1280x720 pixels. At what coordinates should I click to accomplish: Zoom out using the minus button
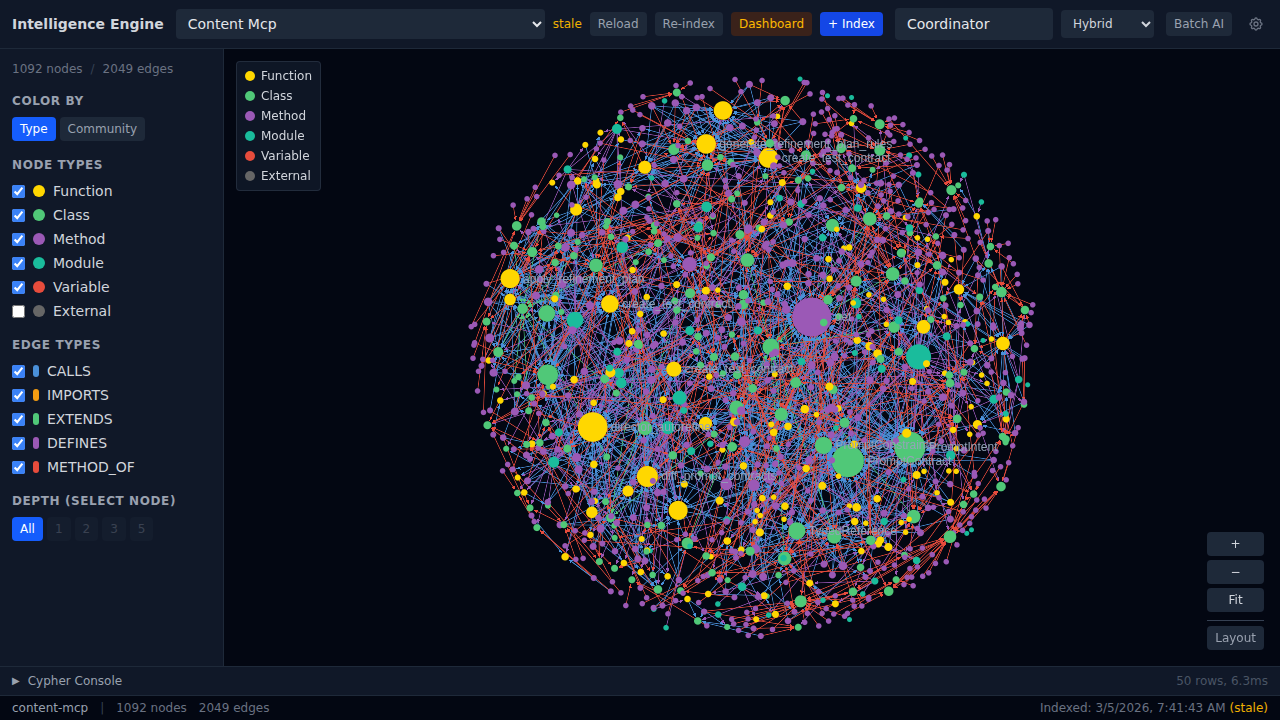coord(1235,572)
